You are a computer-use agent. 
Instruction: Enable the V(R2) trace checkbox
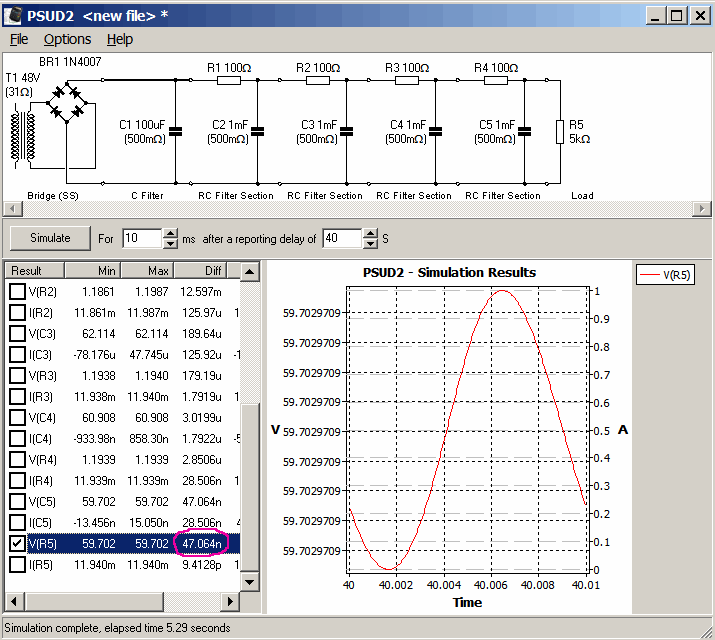(x=17, y=291)
